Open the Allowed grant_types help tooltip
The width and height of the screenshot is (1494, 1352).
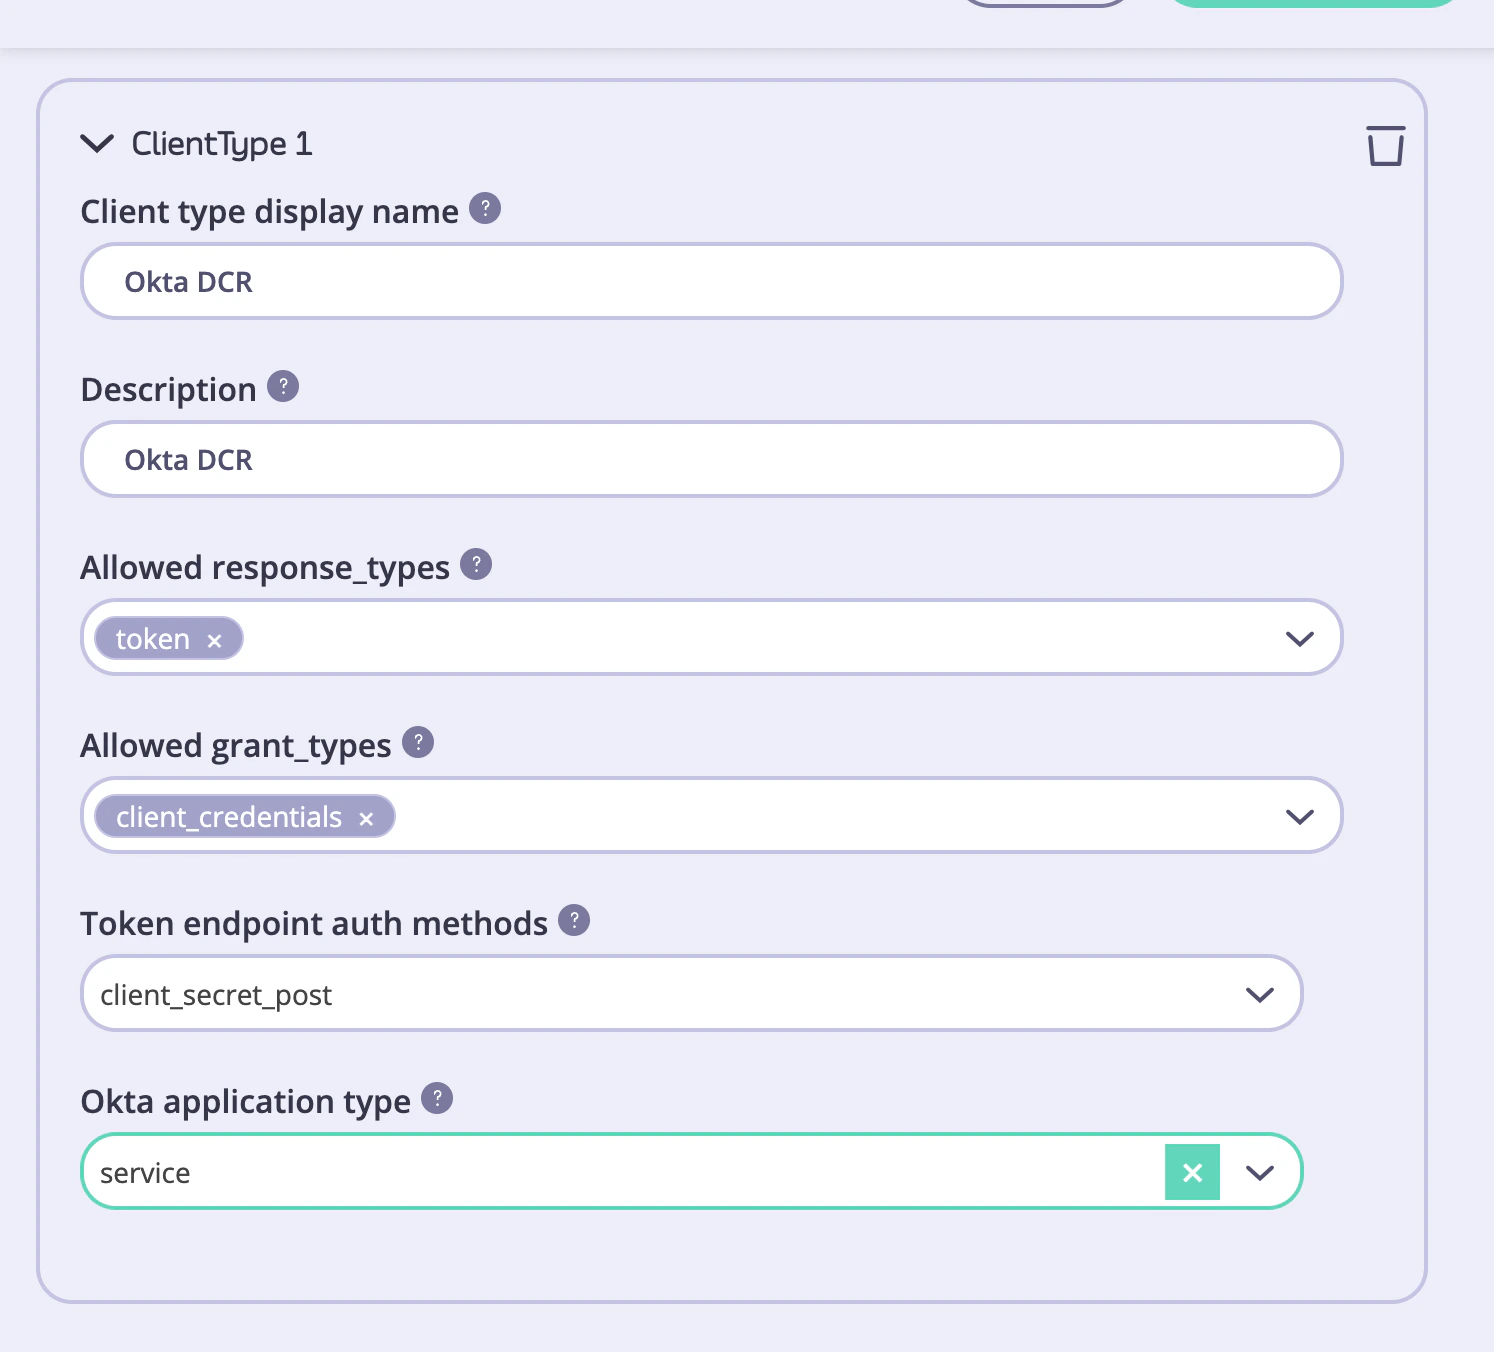pos(418,742)
